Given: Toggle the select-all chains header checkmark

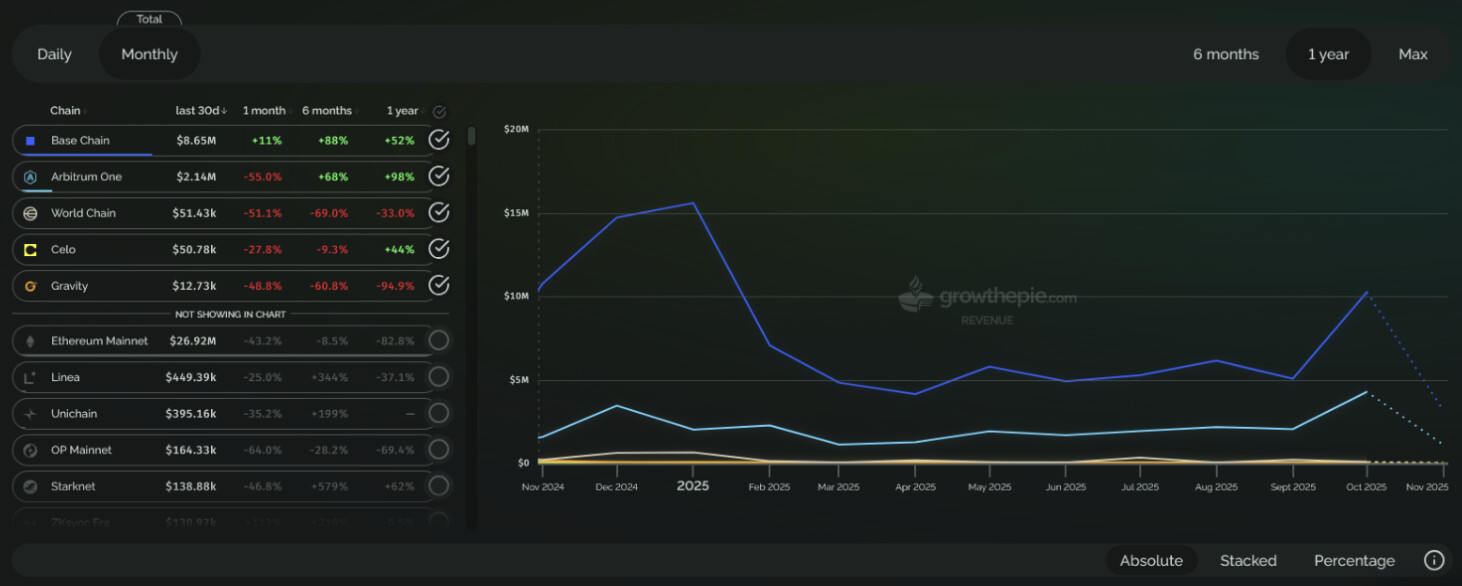Looking at the screenshot, I should tap(439, 112).
